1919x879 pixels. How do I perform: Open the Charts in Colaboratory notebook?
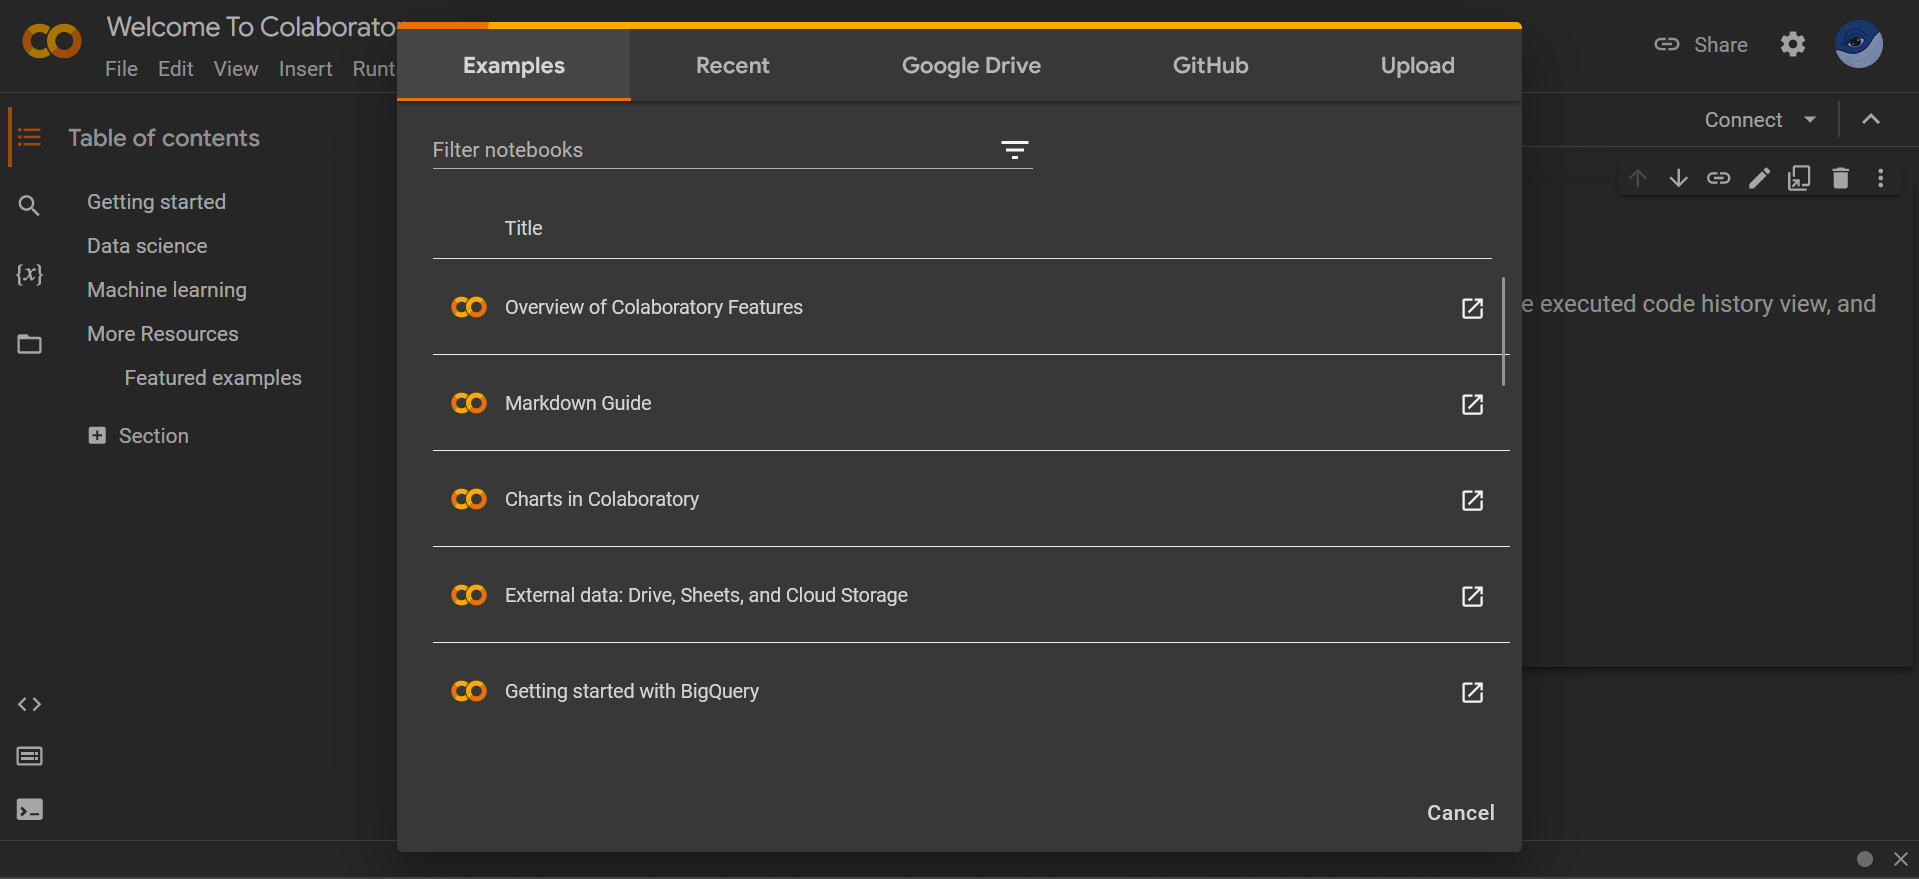pos(601,499)
